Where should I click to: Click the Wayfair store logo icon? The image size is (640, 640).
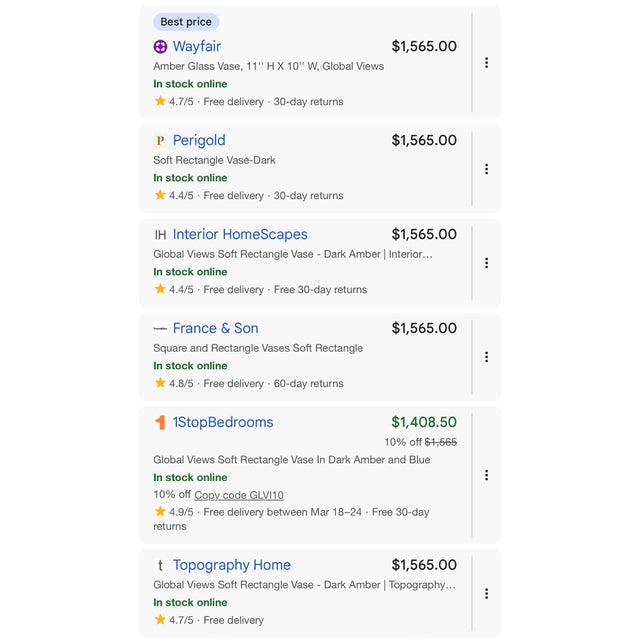160,47
